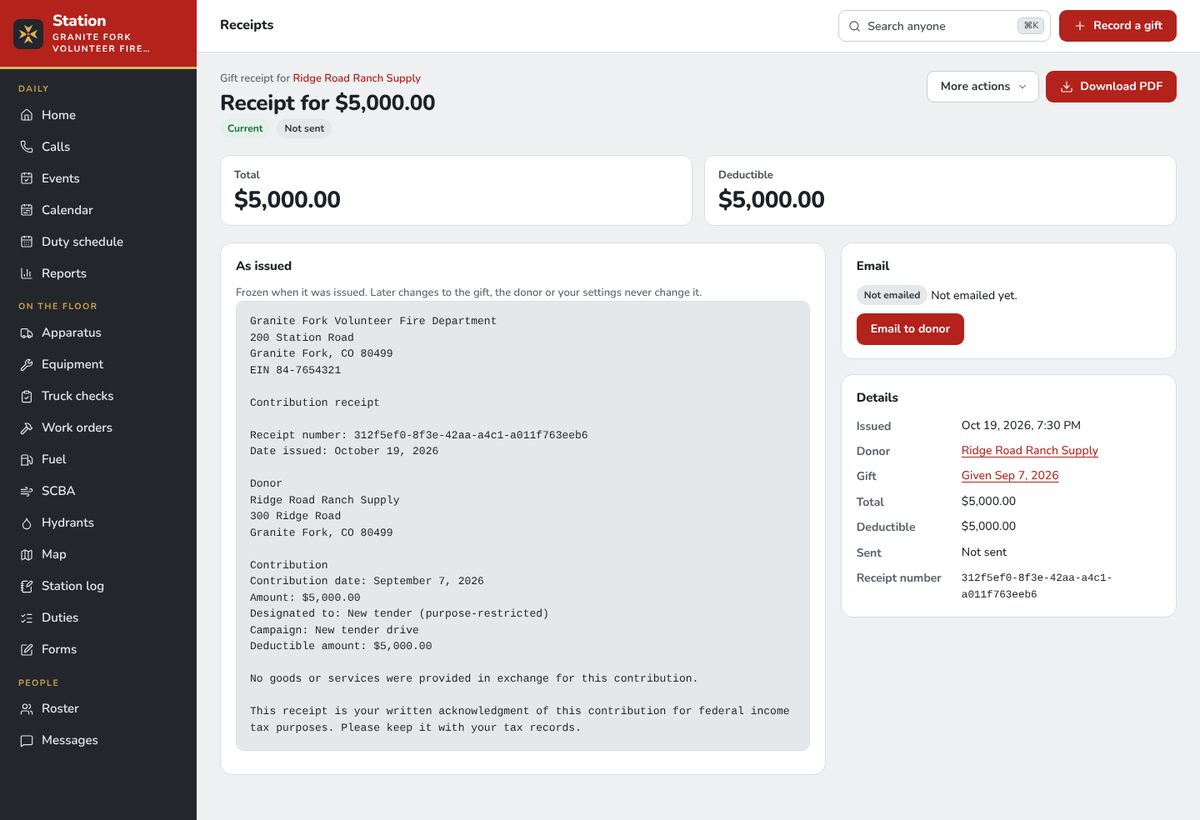Click the Date issued: October 19, 2026 line

pos(344,451)
